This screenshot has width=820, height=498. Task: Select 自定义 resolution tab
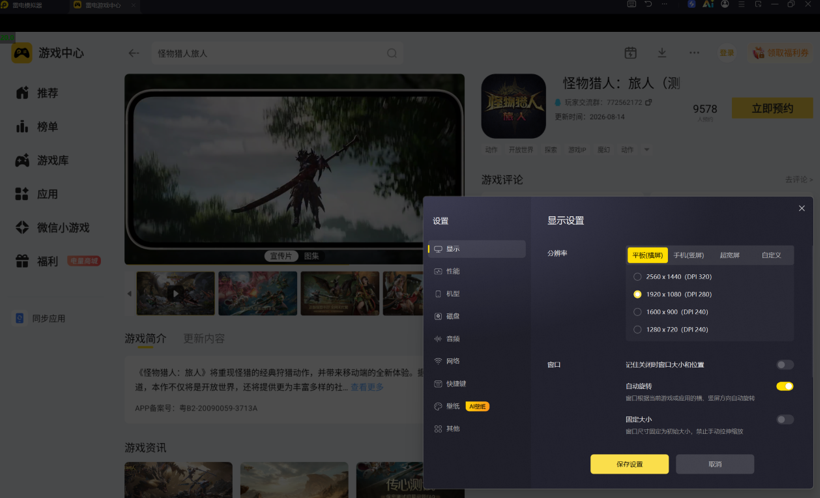[x=771, y=255]
